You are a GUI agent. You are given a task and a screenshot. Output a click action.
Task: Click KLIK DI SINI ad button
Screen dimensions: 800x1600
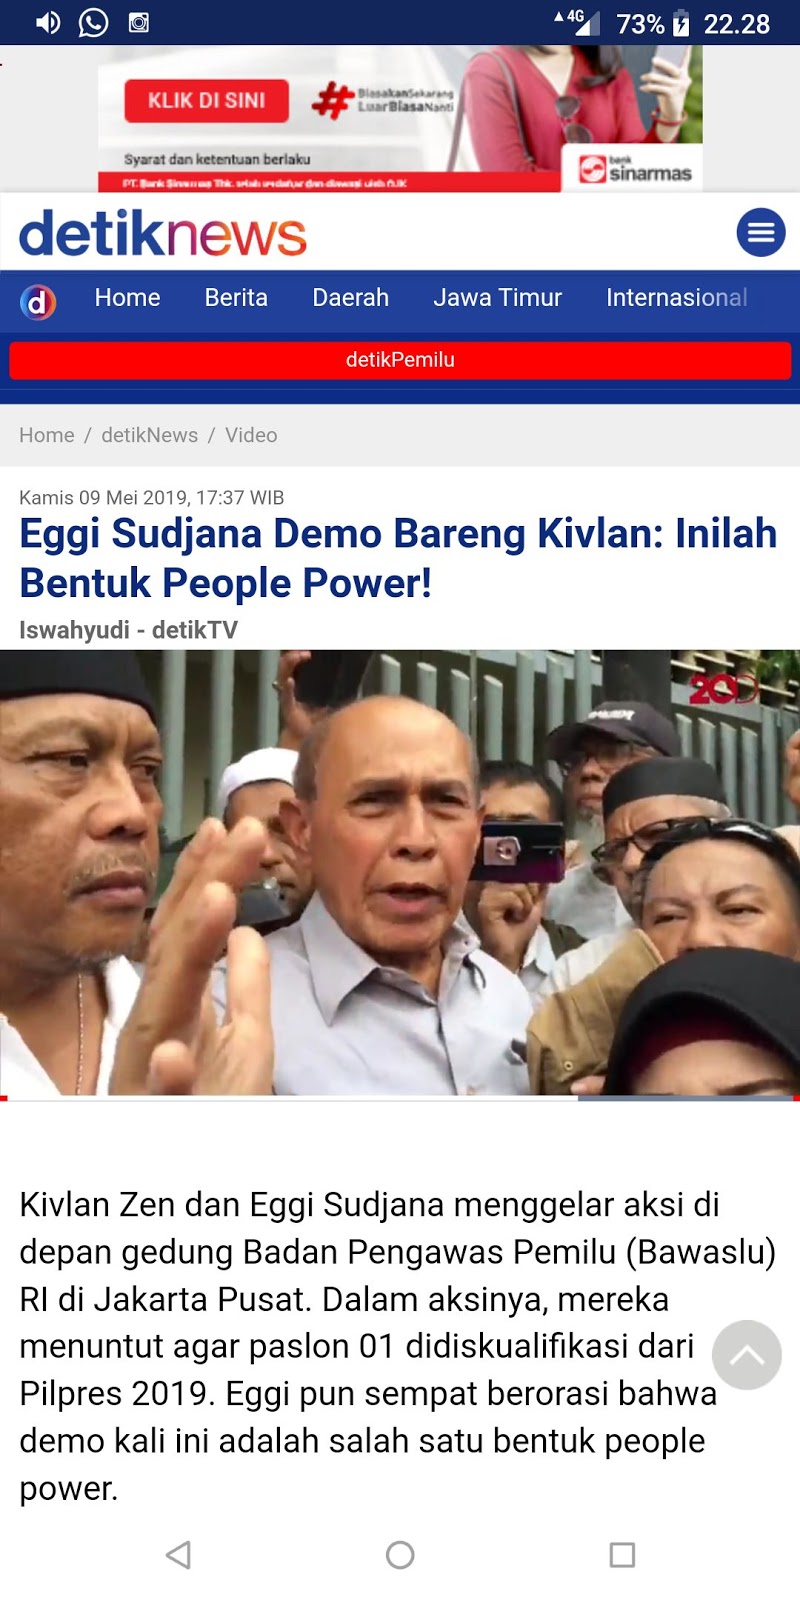(207, 101)
